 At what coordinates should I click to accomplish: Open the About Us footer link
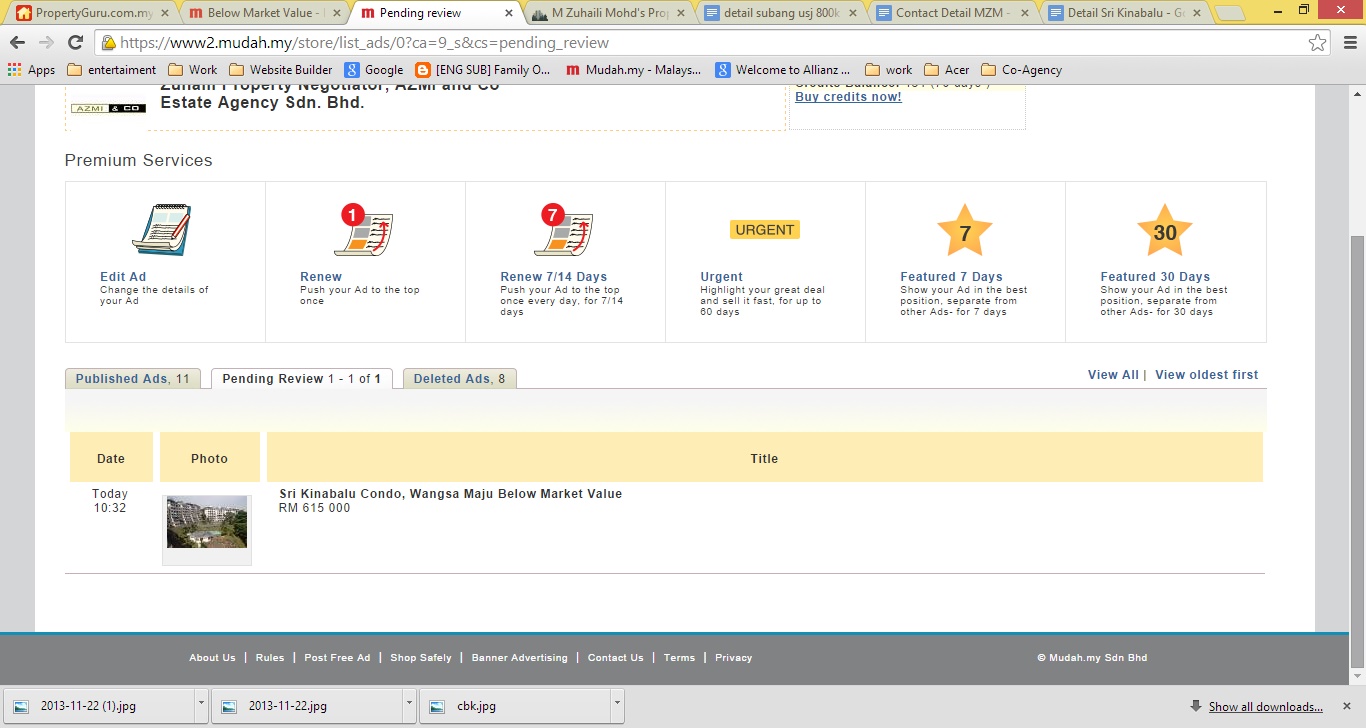pyautogui.click(x=212, y=658)
